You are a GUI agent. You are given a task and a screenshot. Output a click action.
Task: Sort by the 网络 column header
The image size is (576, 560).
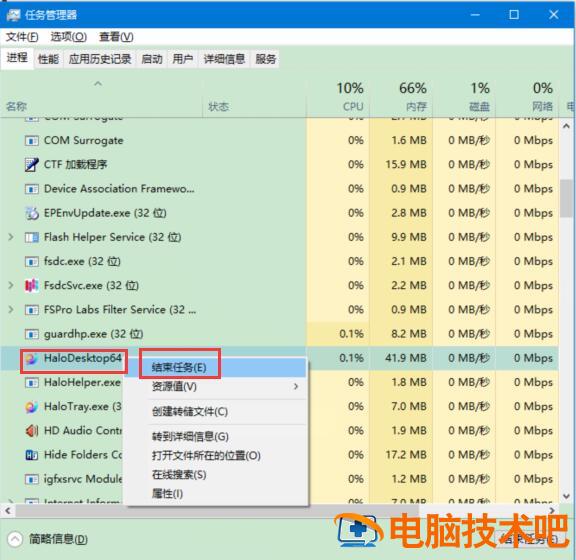tap(527, 97)
